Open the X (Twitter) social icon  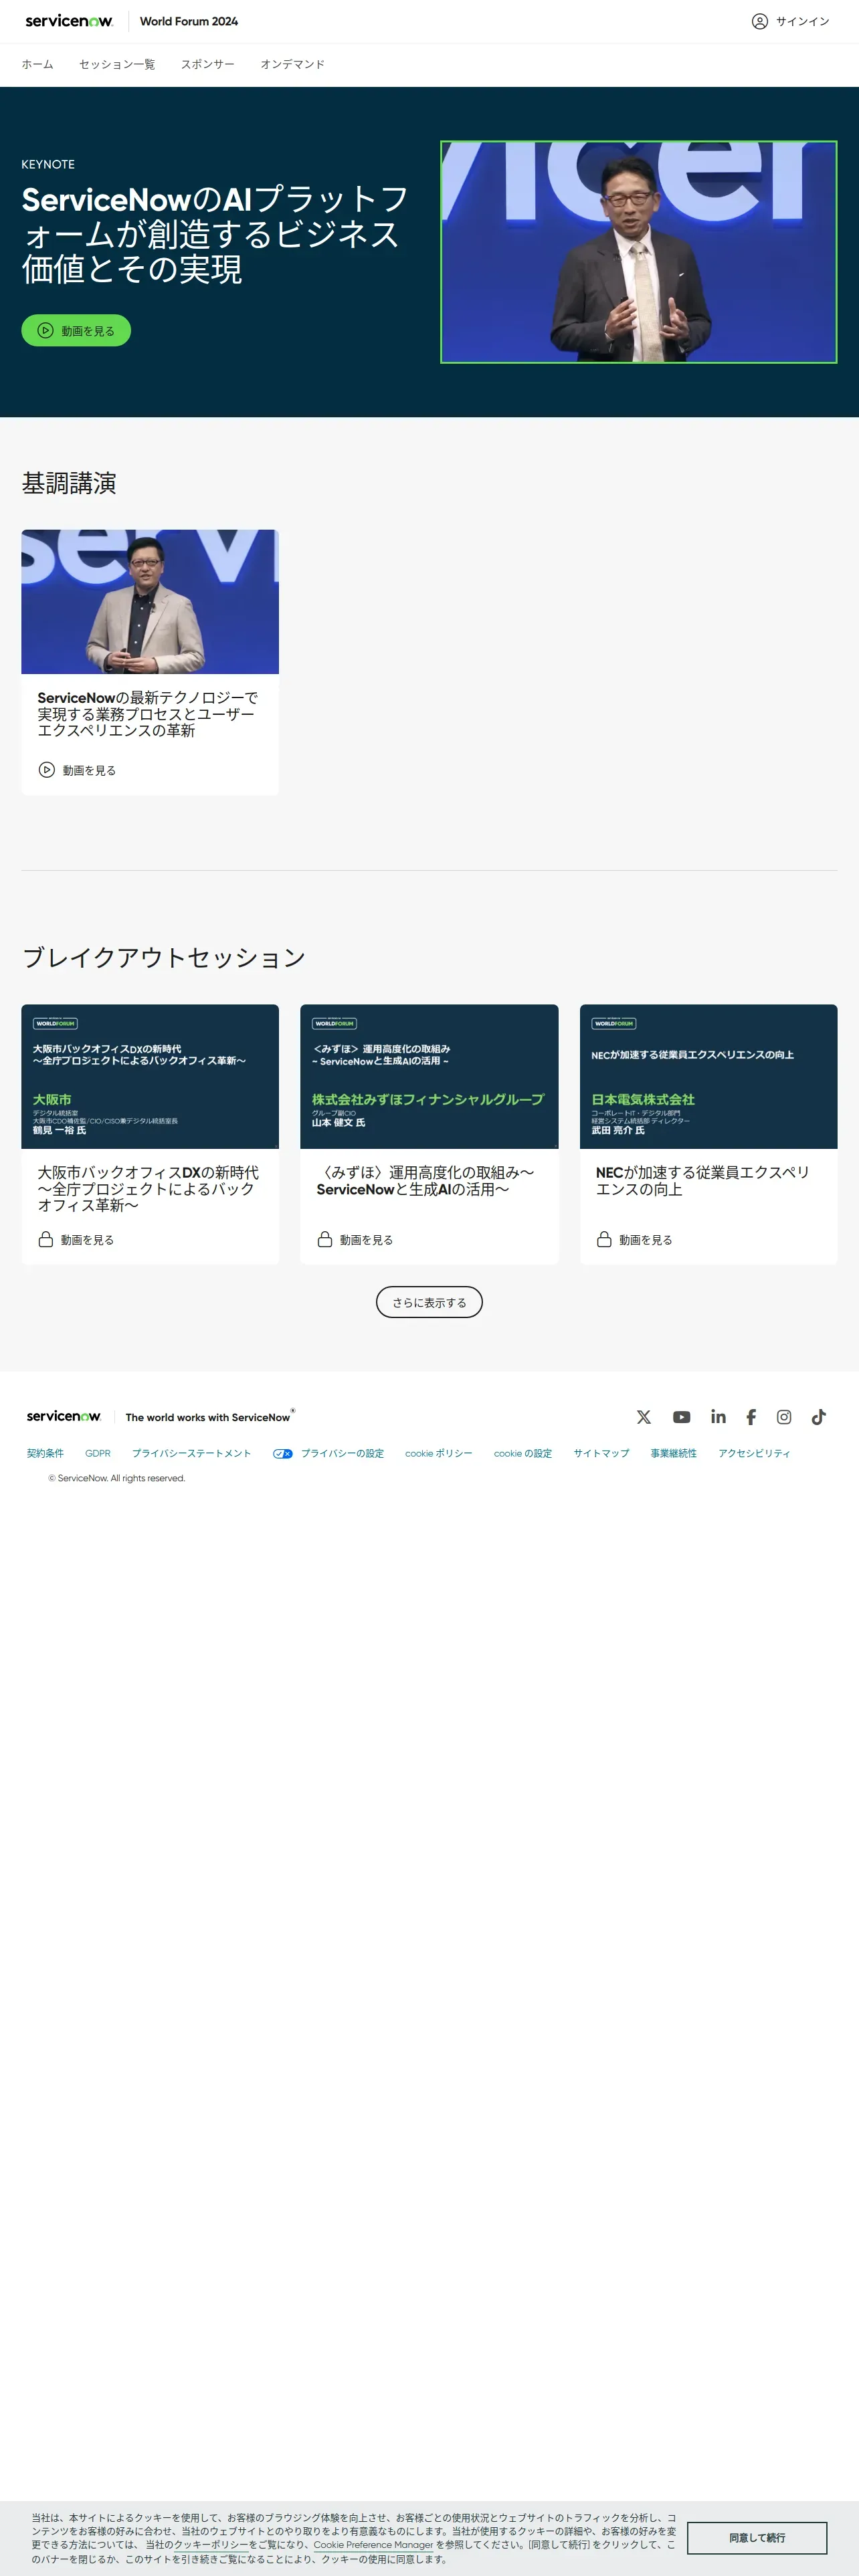[x=644, y=1417]
